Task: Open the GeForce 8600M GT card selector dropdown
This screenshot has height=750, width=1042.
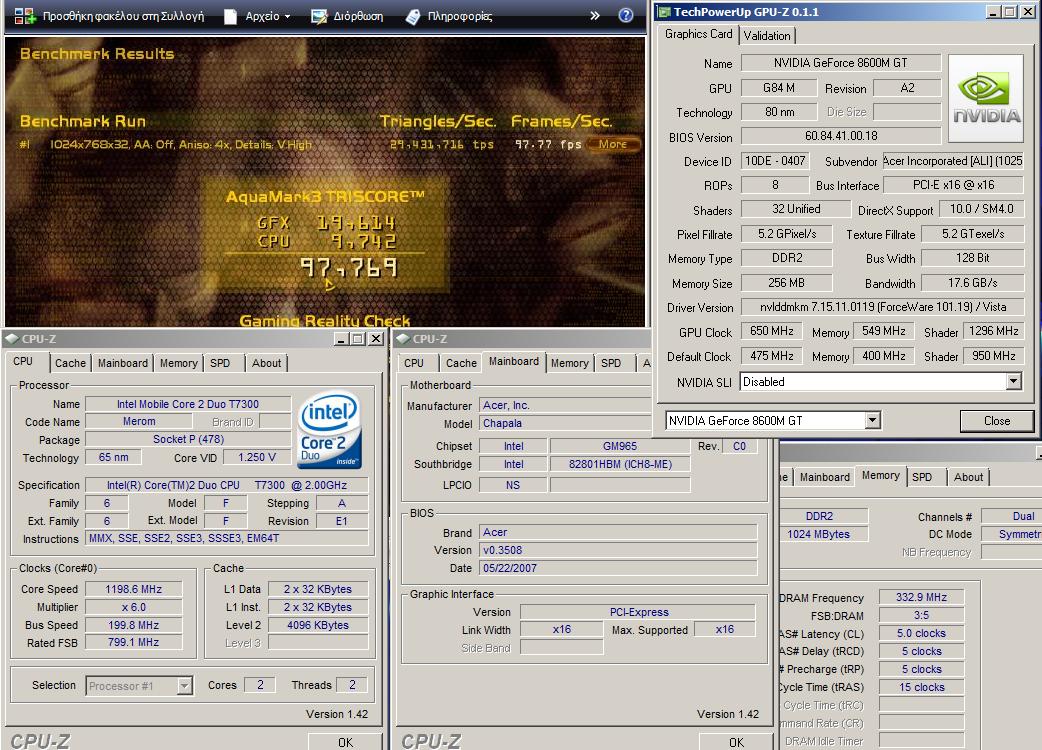Action: coord(873,420)
